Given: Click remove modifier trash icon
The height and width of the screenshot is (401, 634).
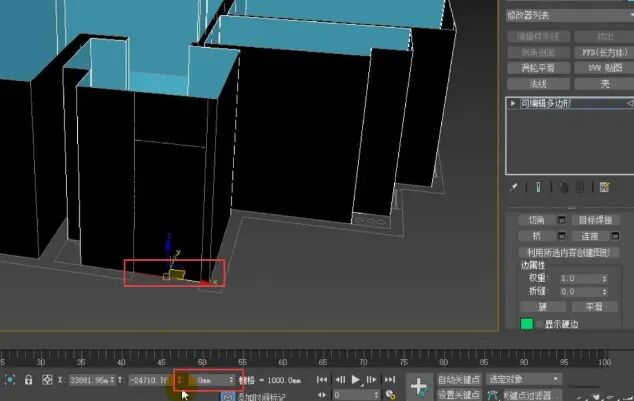Looking at the screenshot, I should (580, 187).
